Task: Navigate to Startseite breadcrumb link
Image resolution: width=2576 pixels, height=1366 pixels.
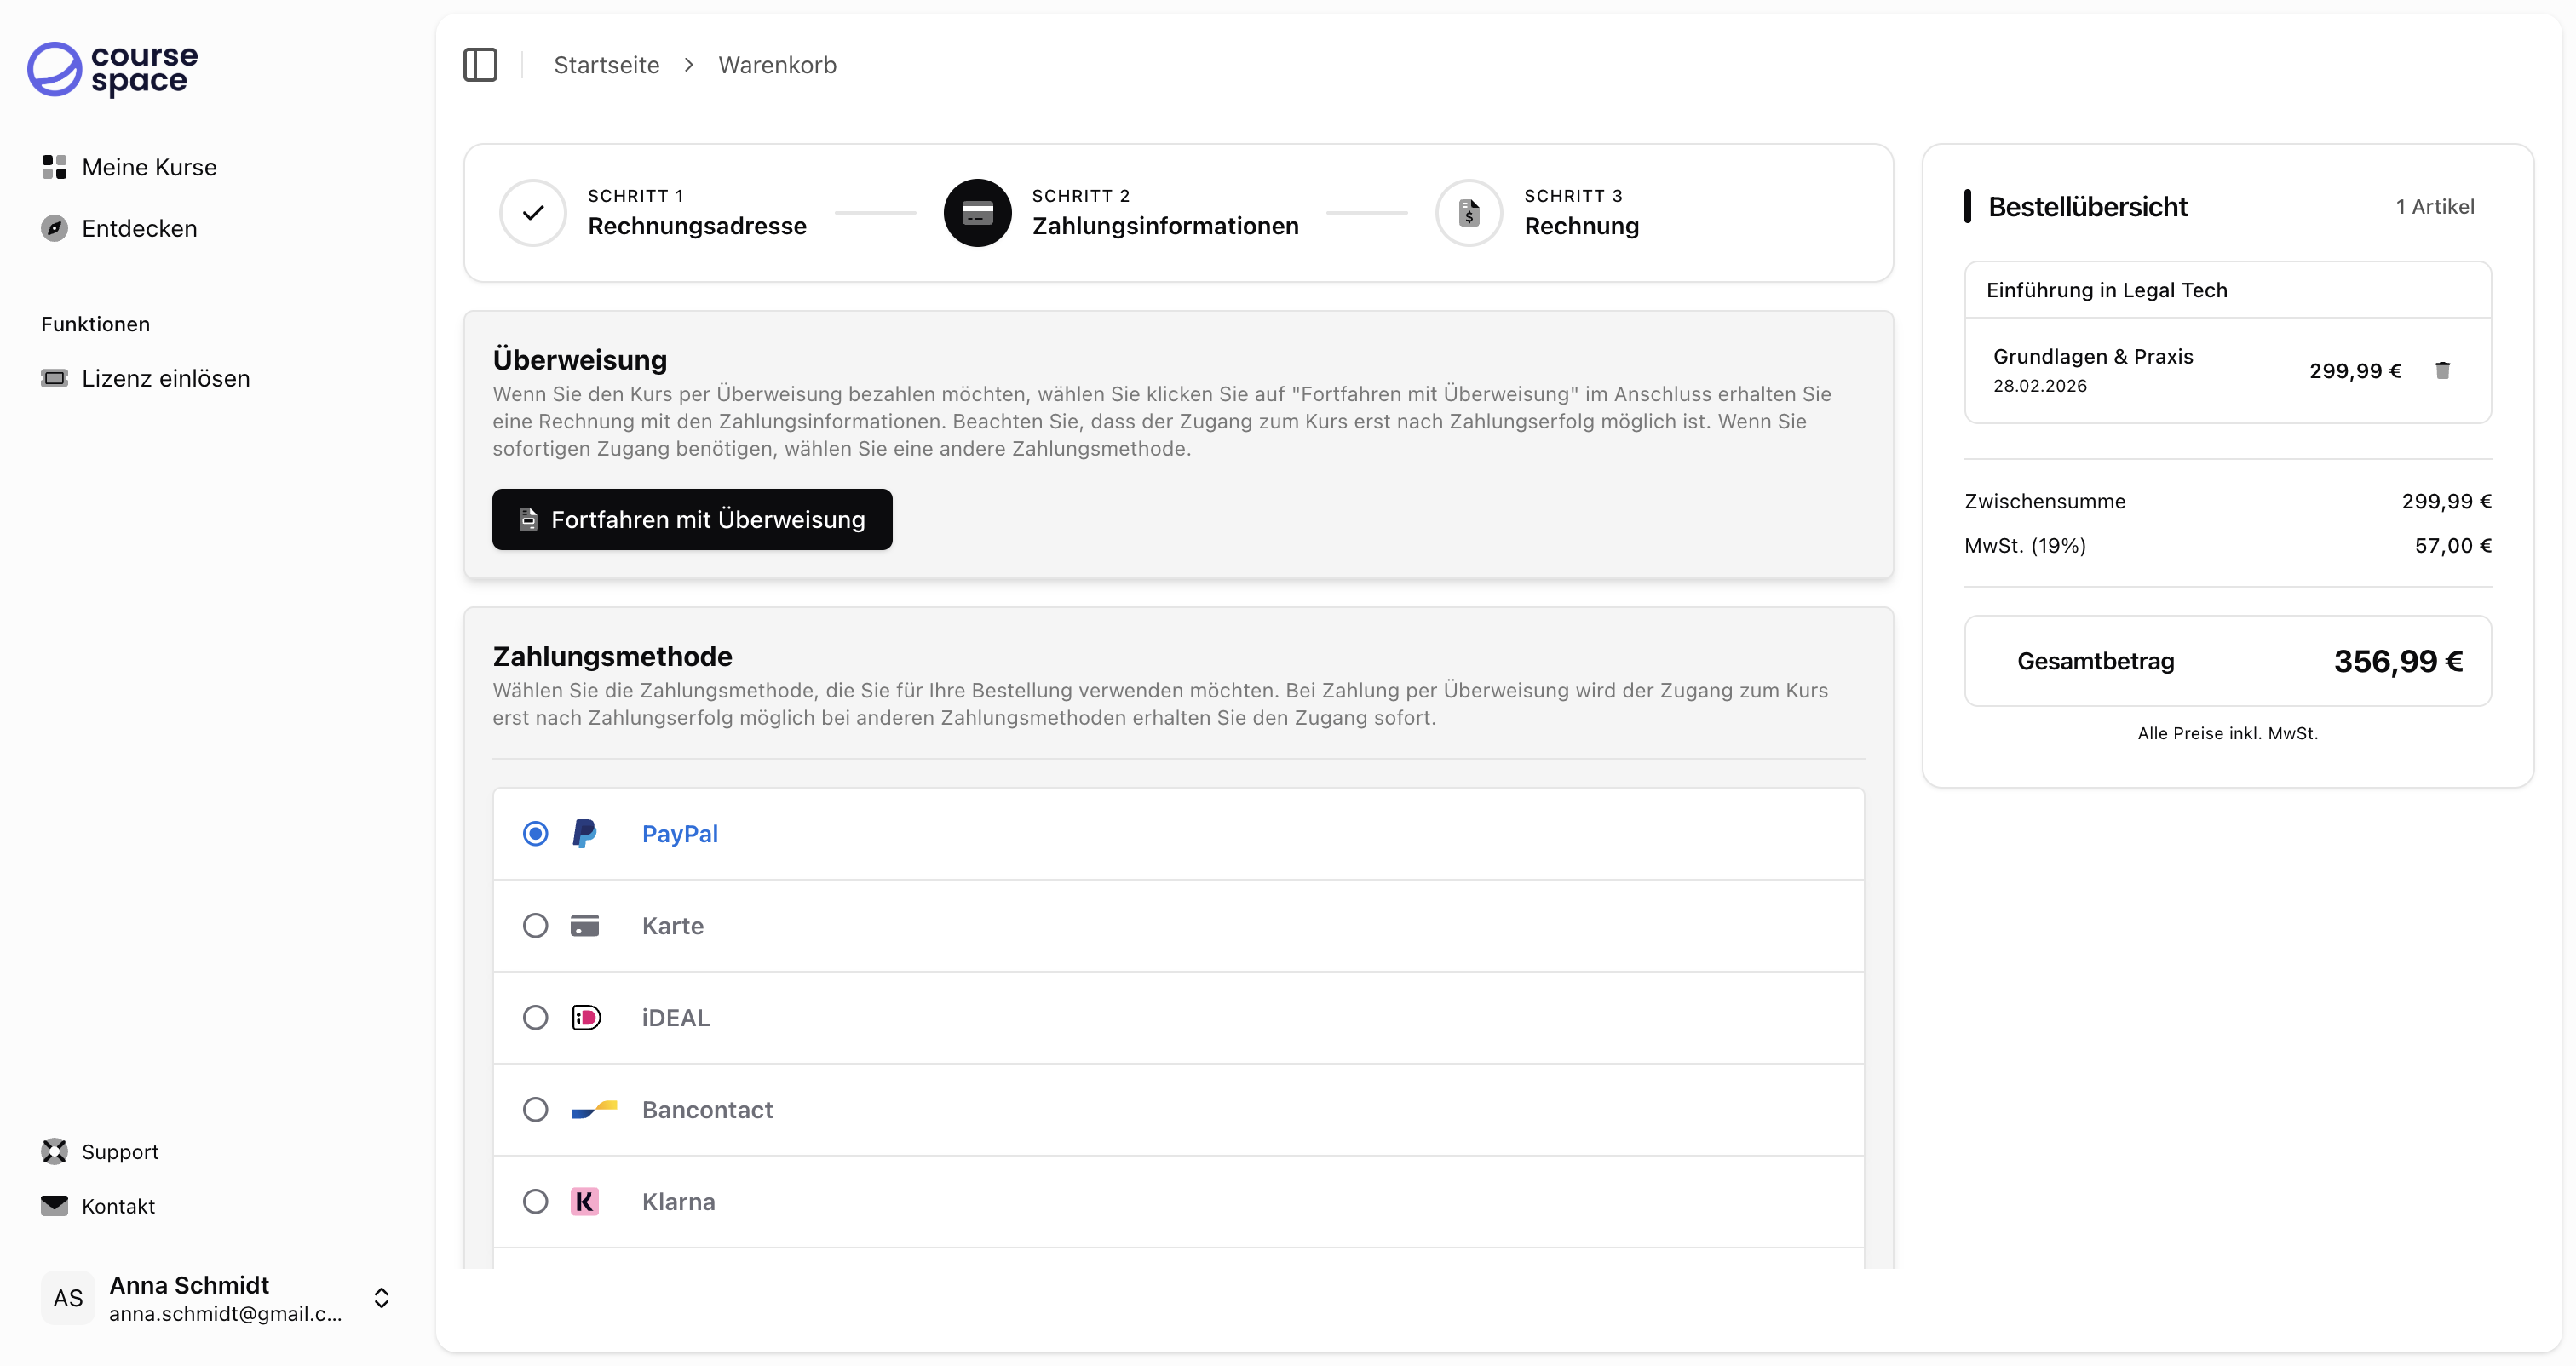Action: click(606, 65)
